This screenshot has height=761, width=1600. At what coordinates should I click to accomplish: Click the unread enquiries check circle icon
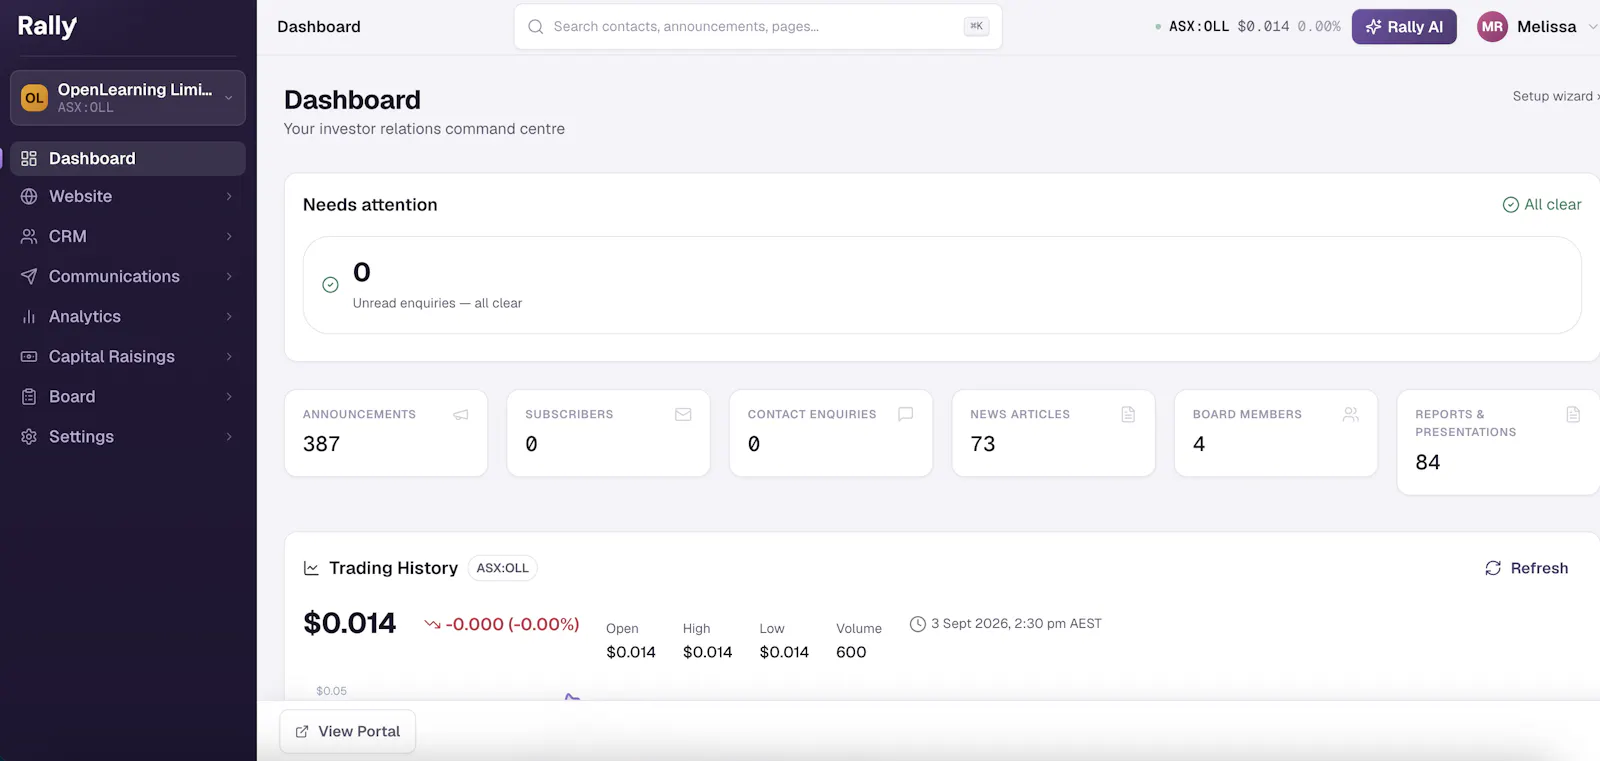[x=330, y=285]
